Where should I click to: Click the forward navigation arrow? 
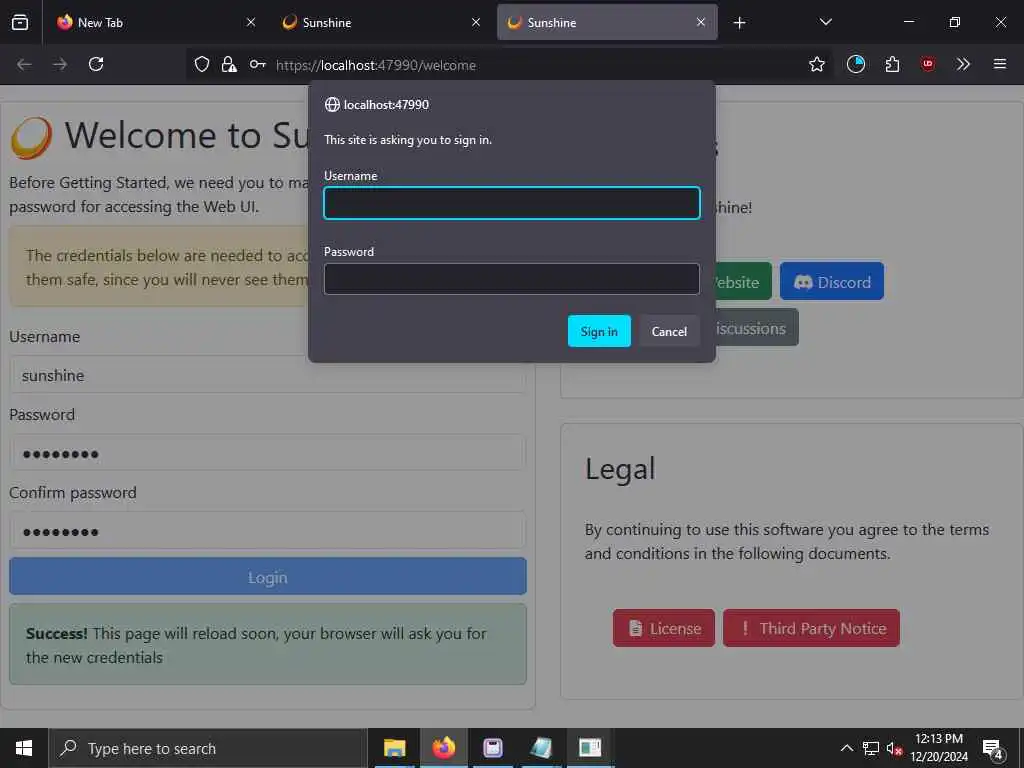[60, 64]
